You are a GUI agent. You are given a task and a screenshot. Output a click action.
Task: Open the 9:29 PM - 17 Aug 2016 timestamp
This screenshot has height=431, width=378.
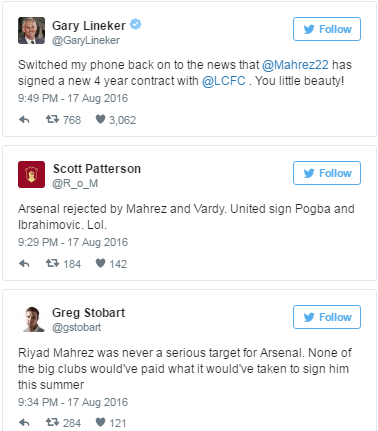point(73,242)
